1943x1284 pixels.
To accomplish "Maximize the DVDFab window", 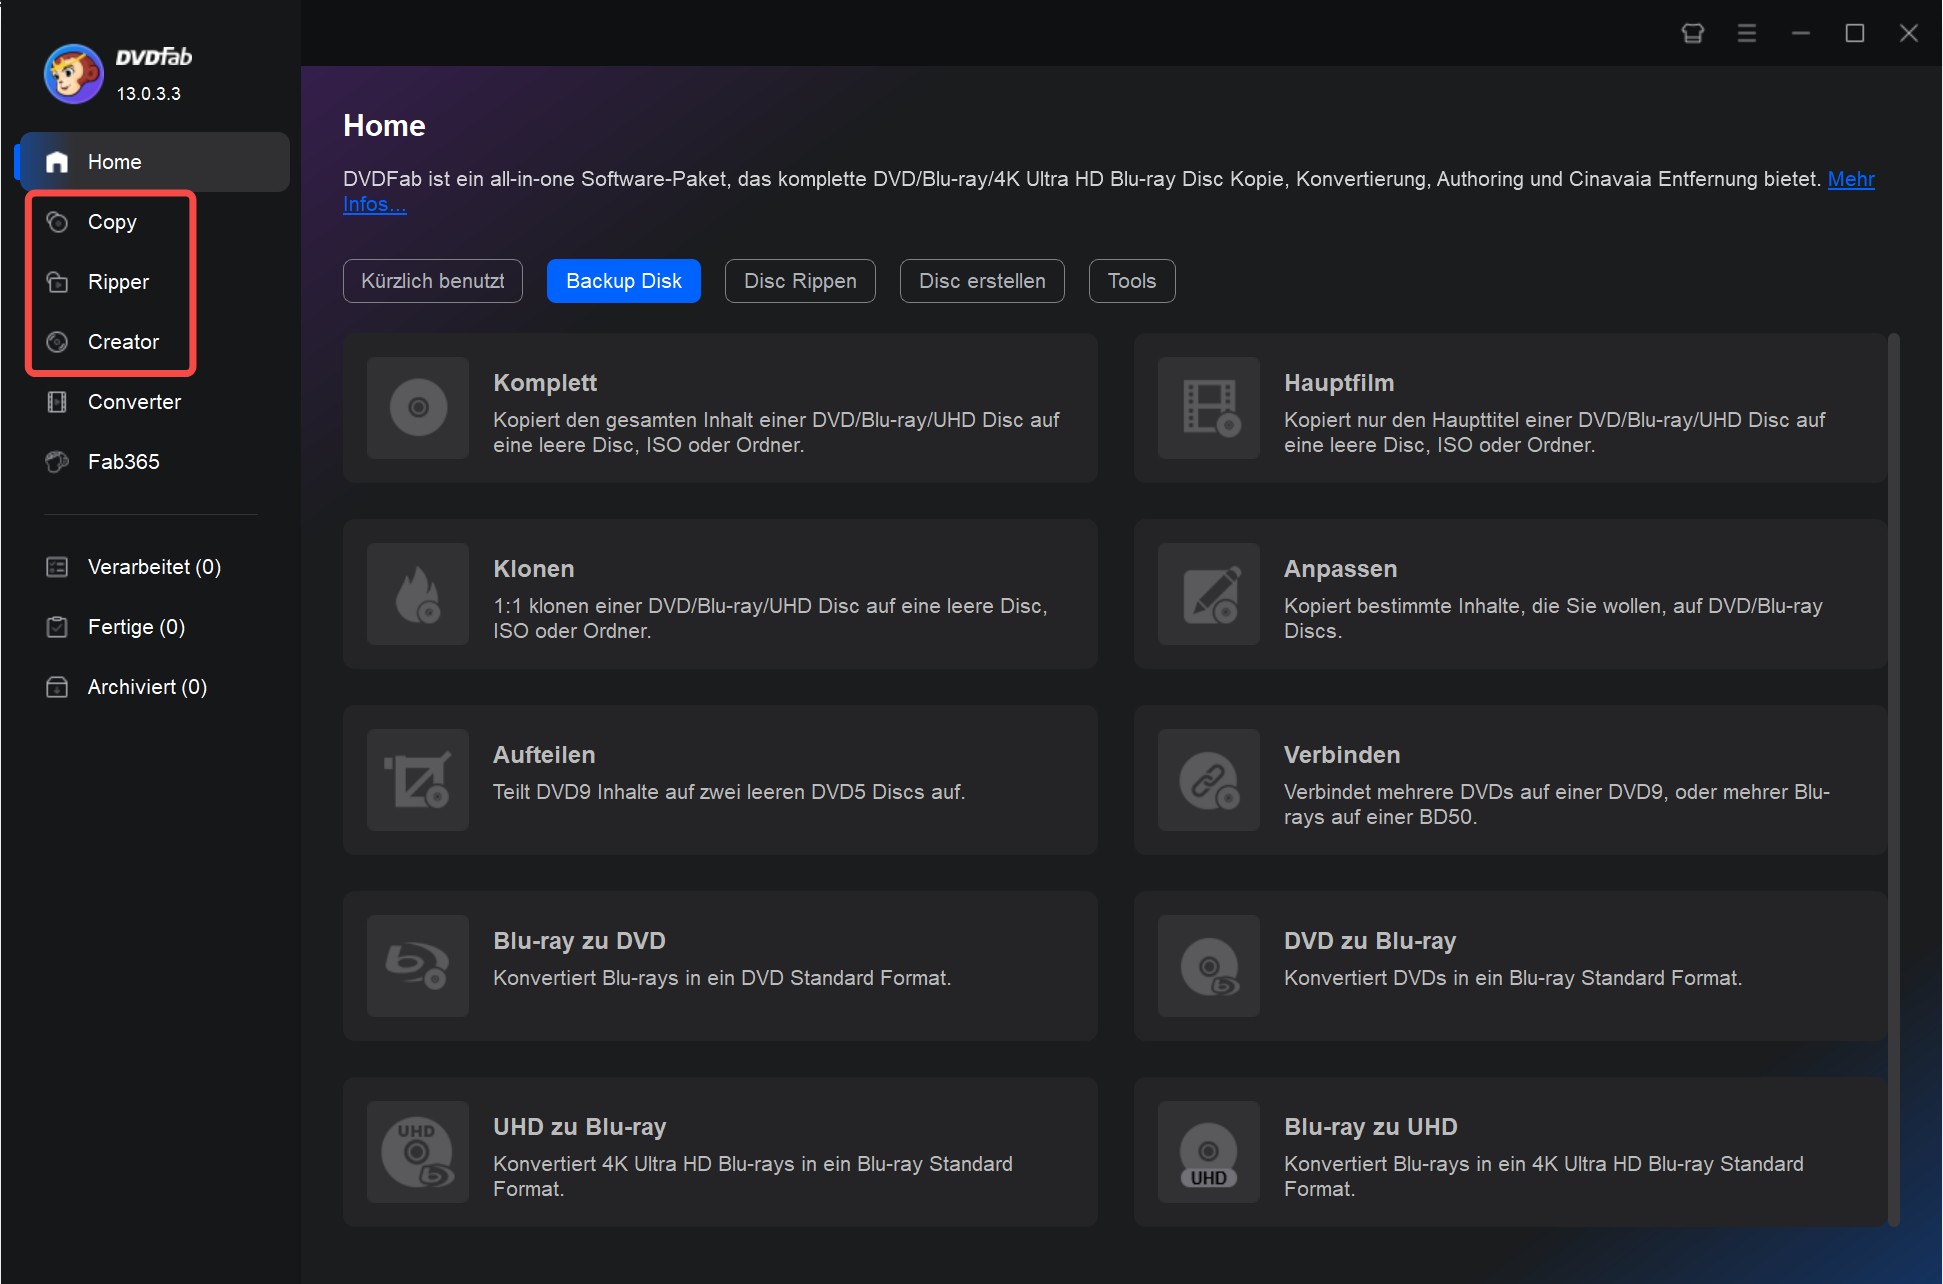I will [1855, 33].
